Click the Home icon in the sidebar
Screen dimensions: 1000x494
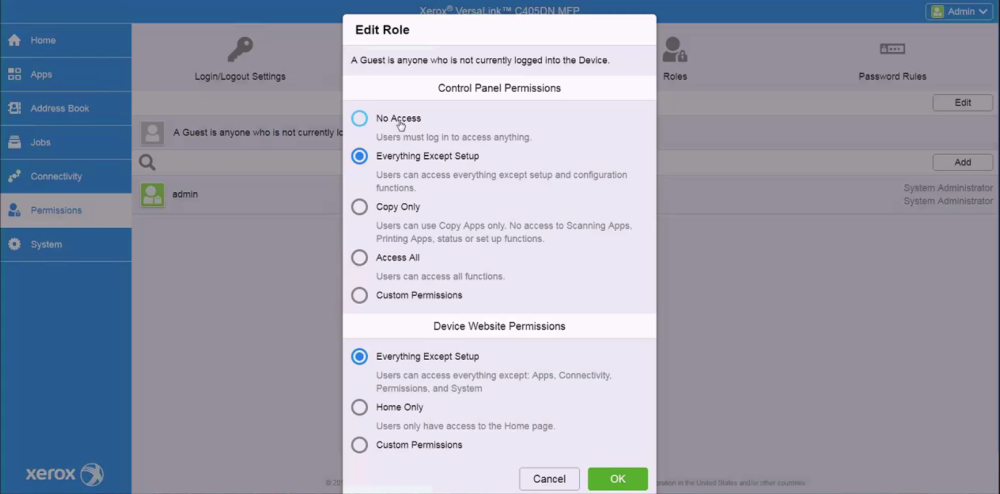[x=15, y=40]
